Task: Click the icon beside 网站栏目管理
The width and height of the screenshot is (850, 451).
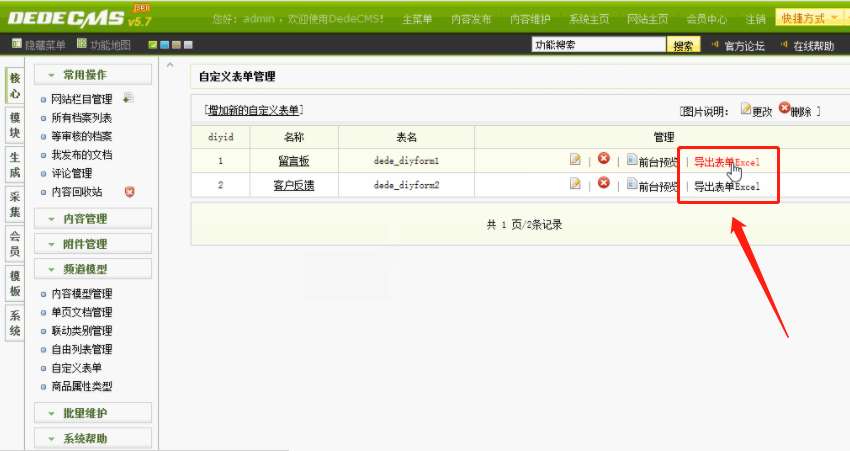Action: tap(128, 98)
